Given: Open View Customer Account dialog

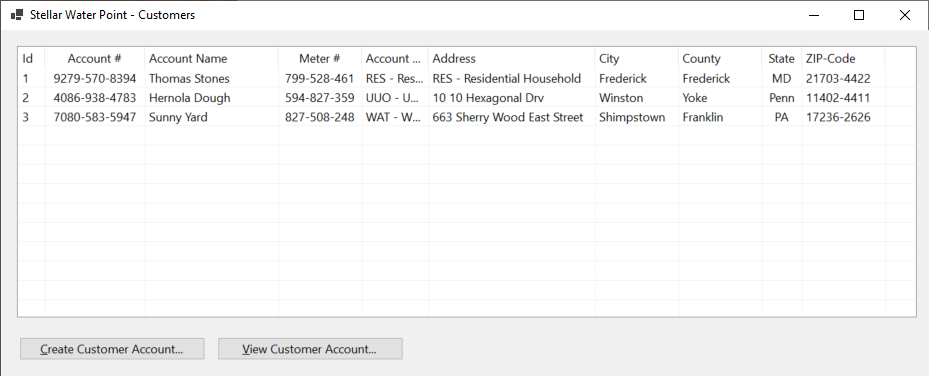Looking at the screenshot, I should tap(310, 349).
